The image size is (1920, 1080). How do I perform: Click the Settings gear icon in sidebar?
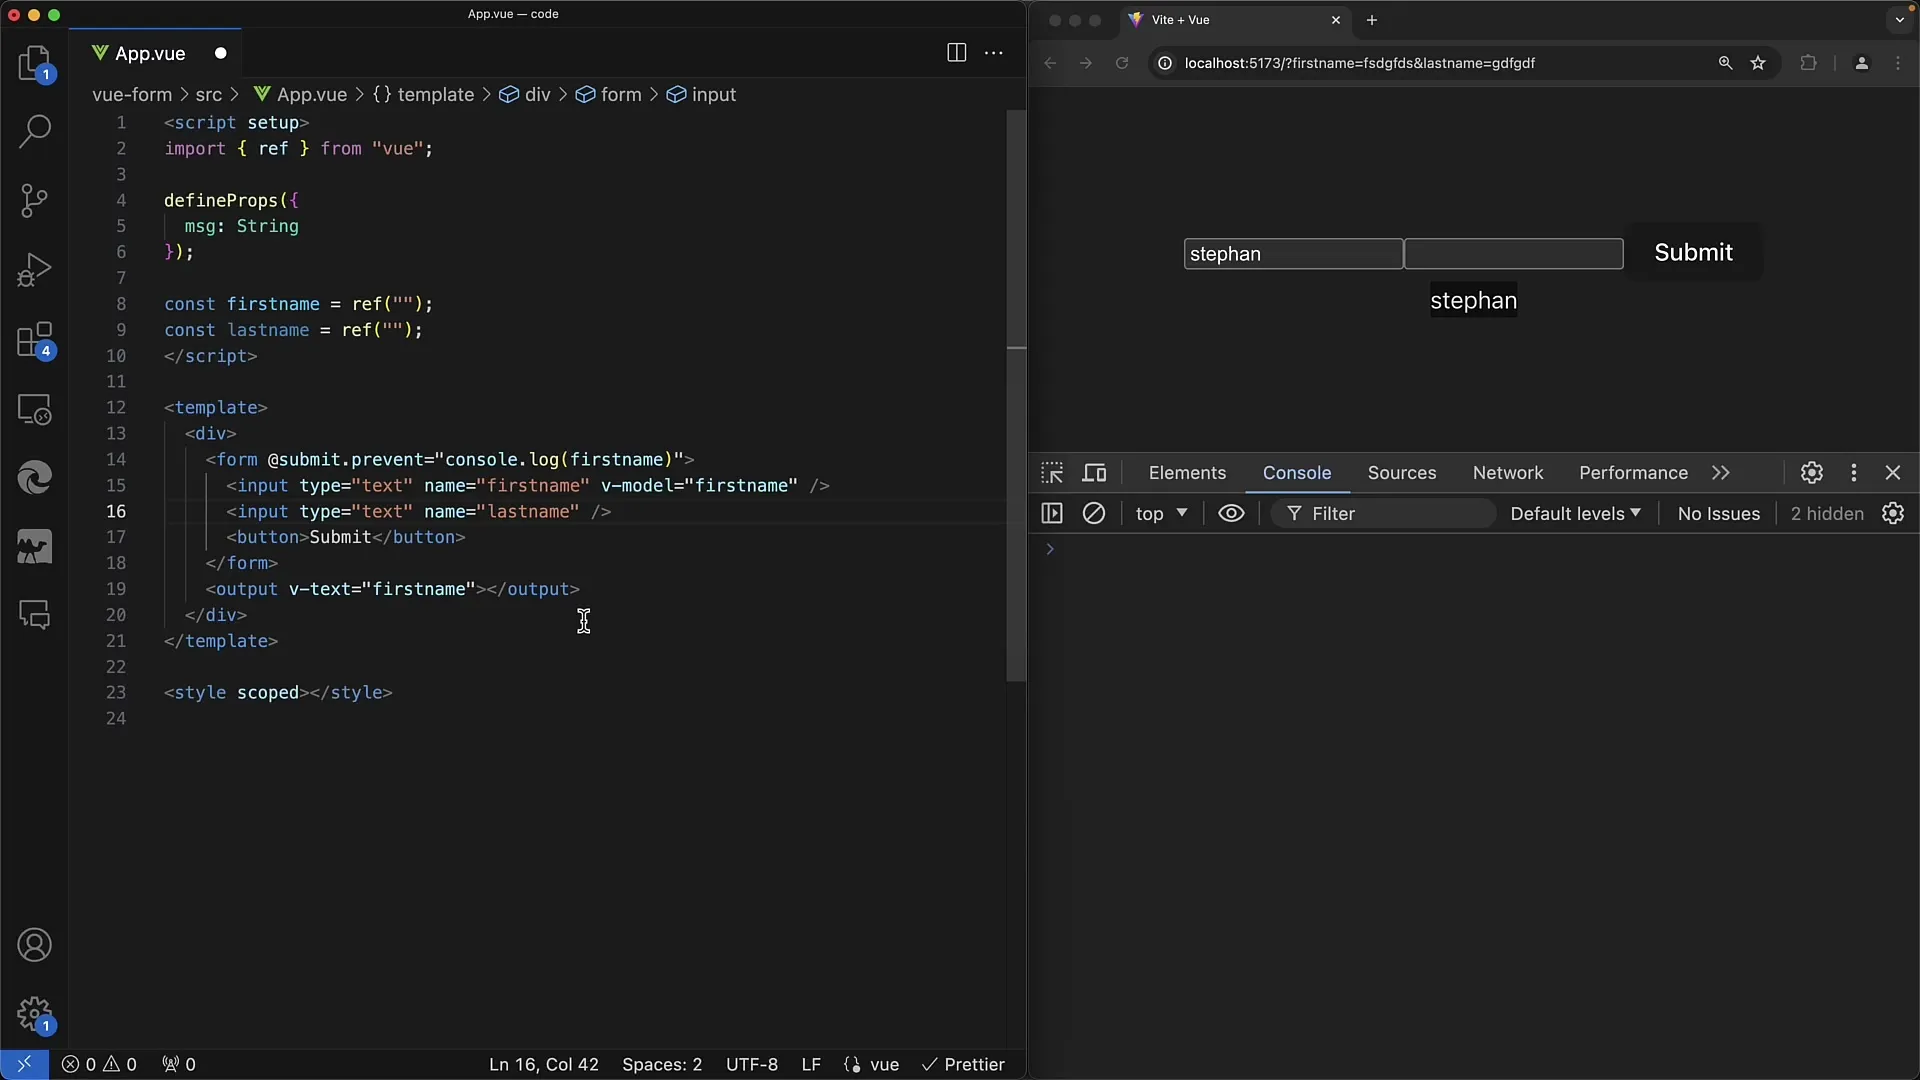click(34, 1013)
